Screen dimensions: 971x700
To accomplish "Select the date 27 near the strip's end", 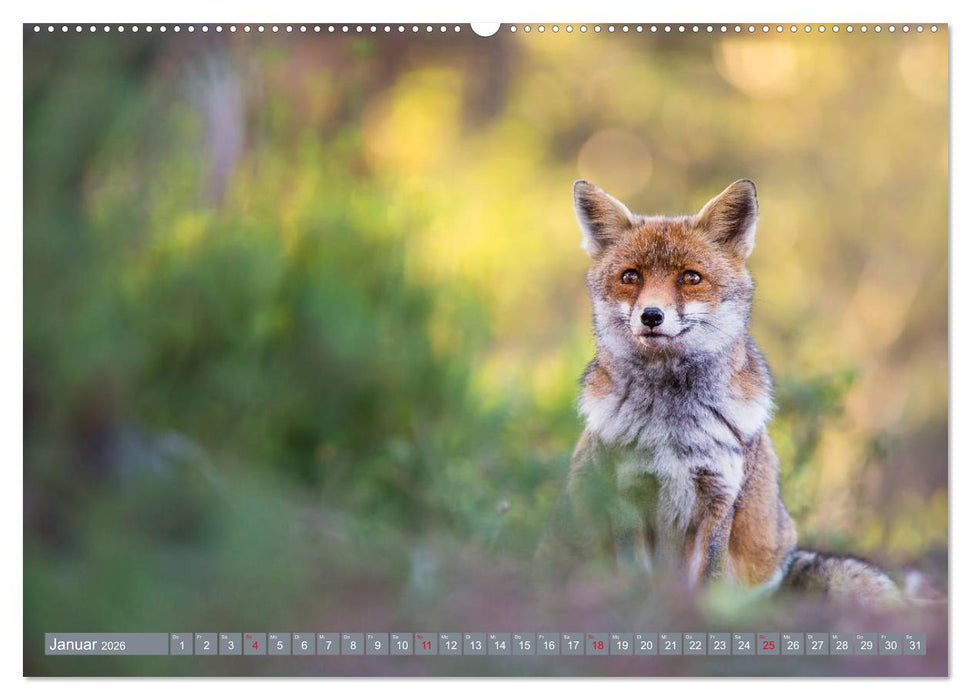I will [816, 645].
